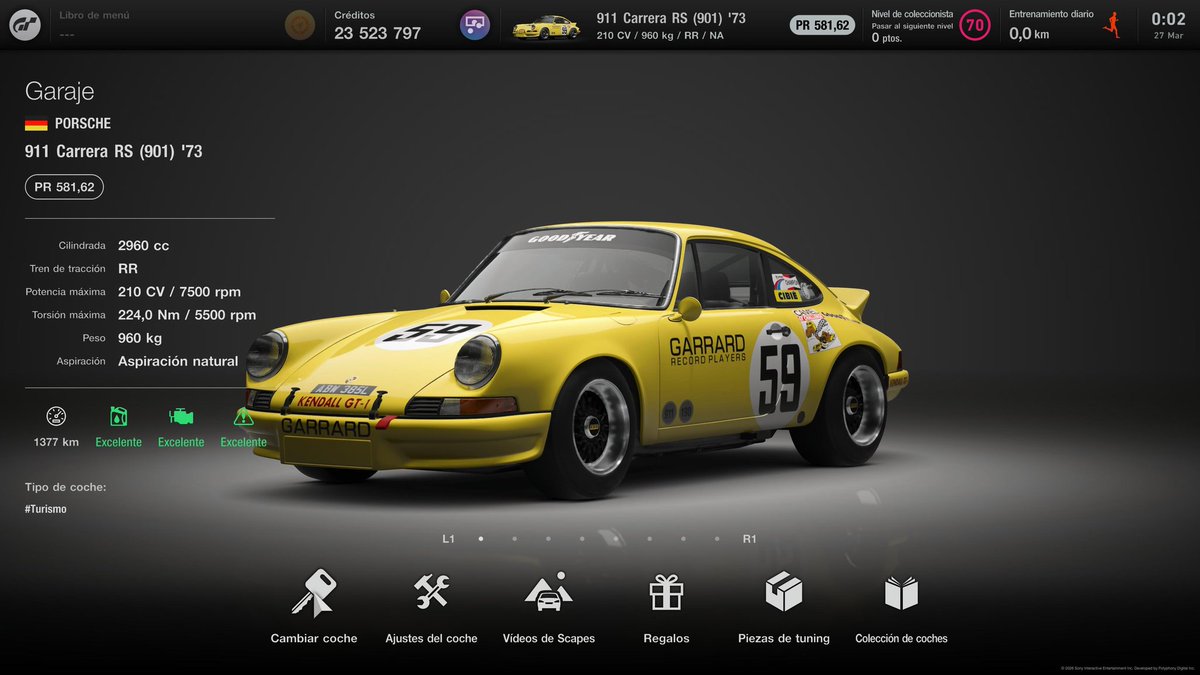This screenshot has width=1200, height=675.
Task: Select the yellow Porsche thumbnail in top bar
Action: tap(546, 26)
